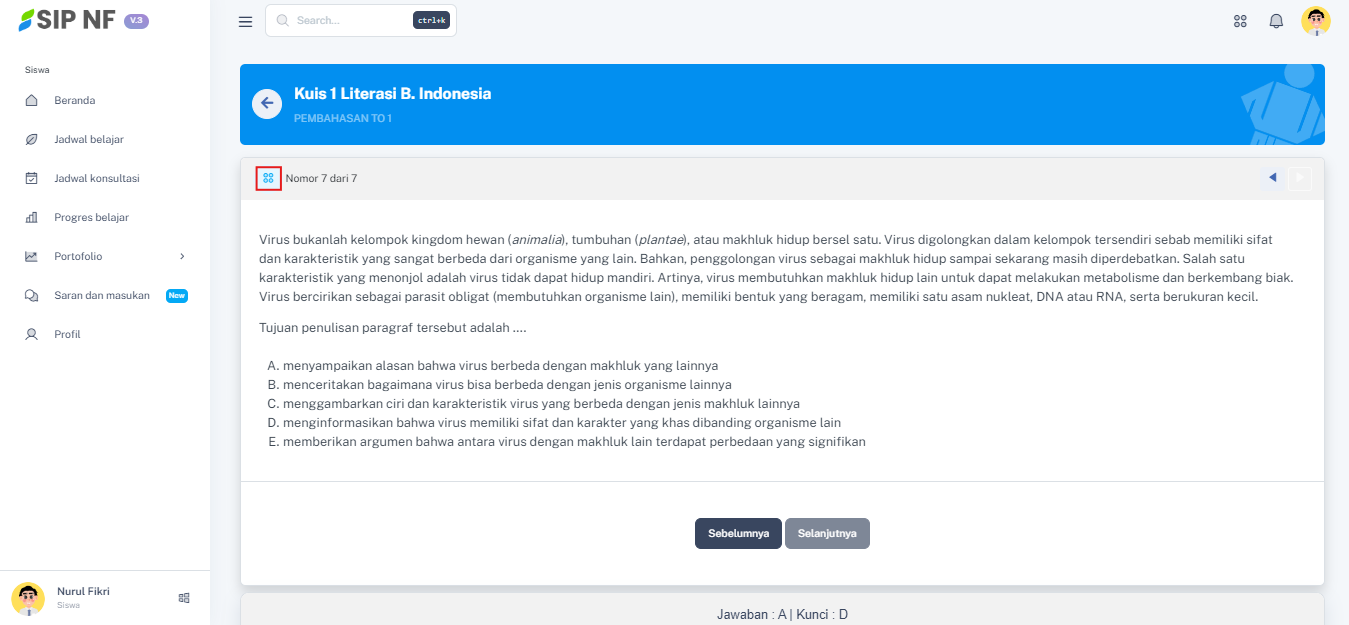
Task: Open the question number grid icon
Action: (268, 178)
